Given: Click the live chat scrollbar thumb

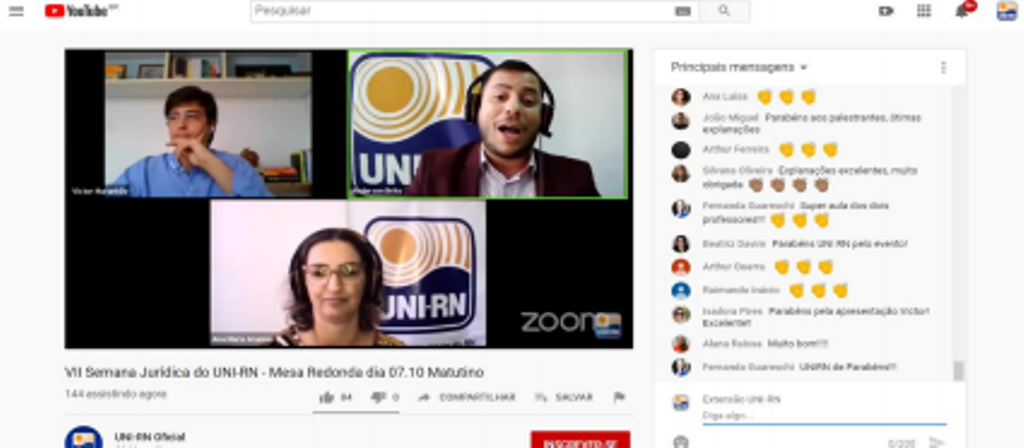Looking at the screenshot, I should tap(958, 370).
